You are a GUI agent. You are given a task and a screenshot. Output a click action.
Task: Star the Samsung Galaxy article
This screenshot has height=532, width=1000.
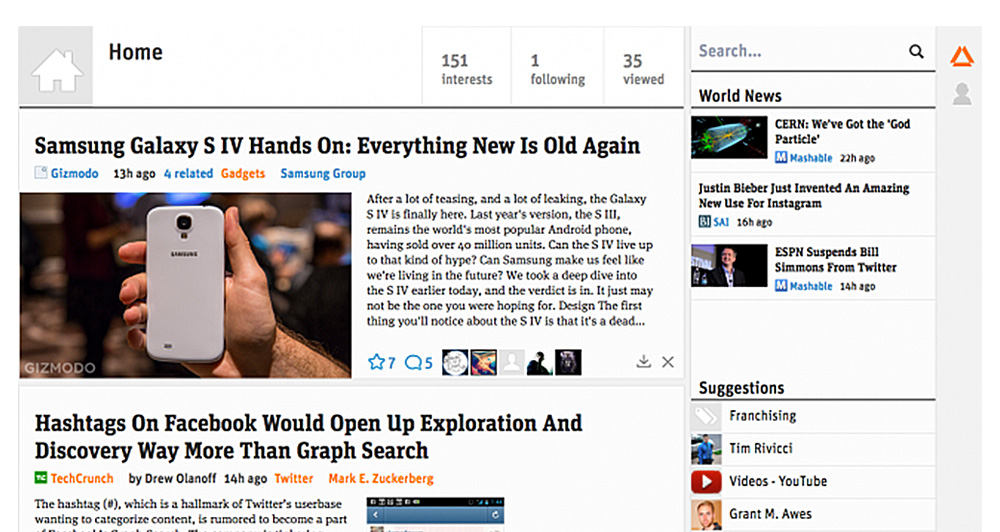[376, 362]
